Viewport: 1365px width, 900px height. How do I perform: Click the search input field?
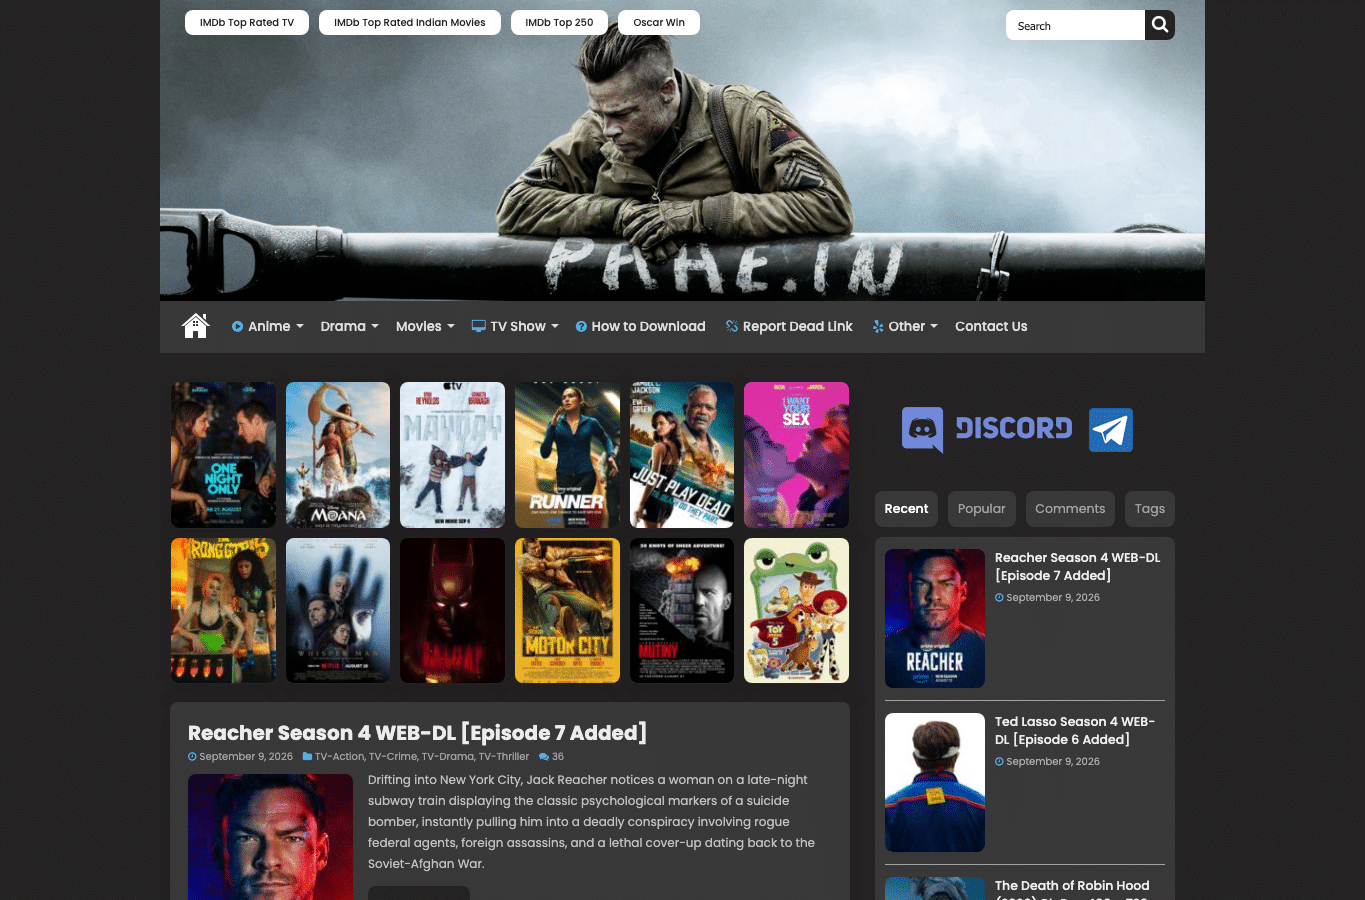coord(1075,25)
